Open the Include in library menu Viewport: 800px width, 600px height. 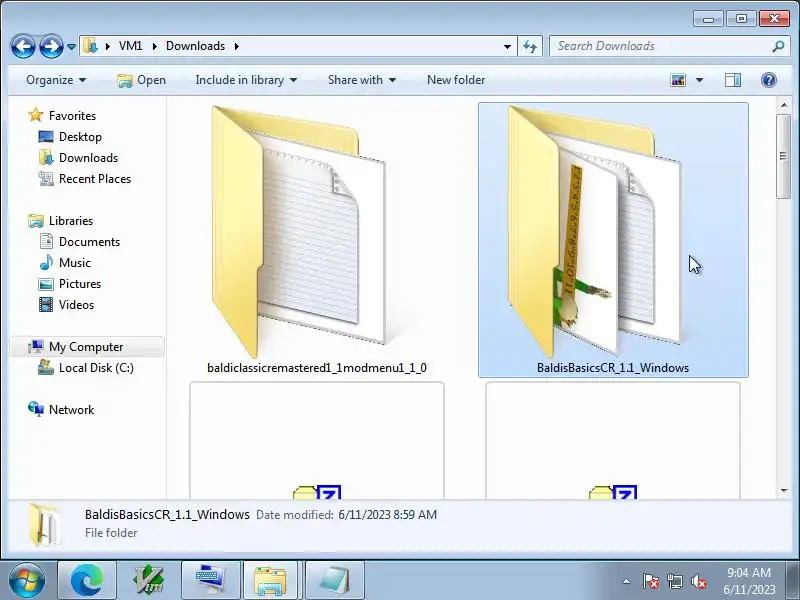click(246, 80)
